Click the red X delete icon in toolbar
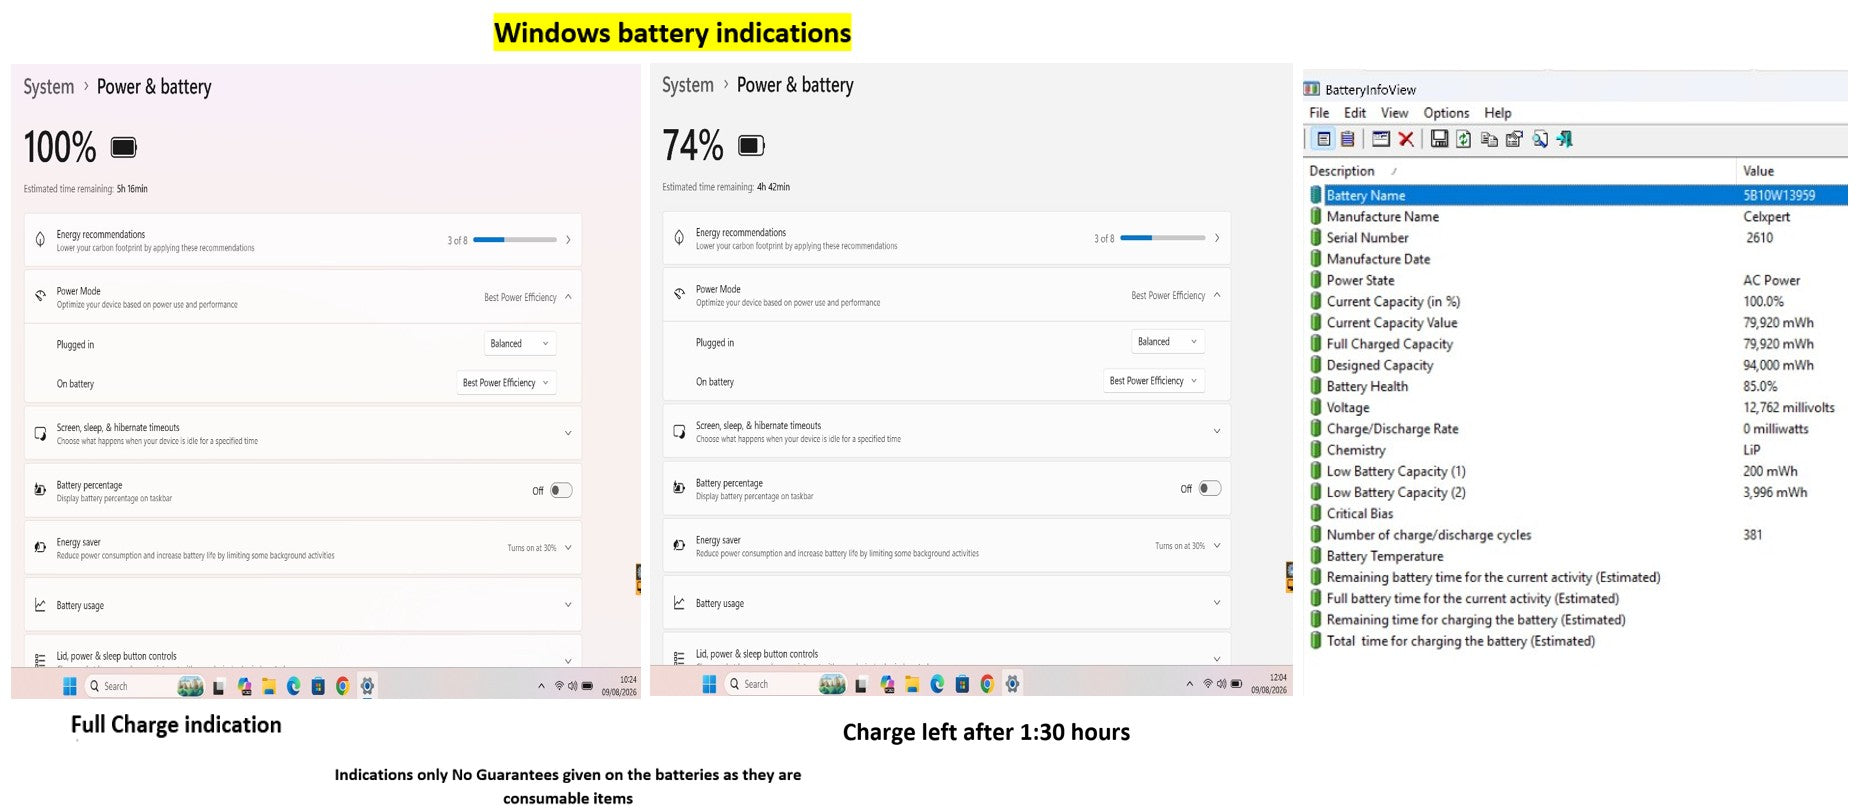 [x=1406, y=139]
